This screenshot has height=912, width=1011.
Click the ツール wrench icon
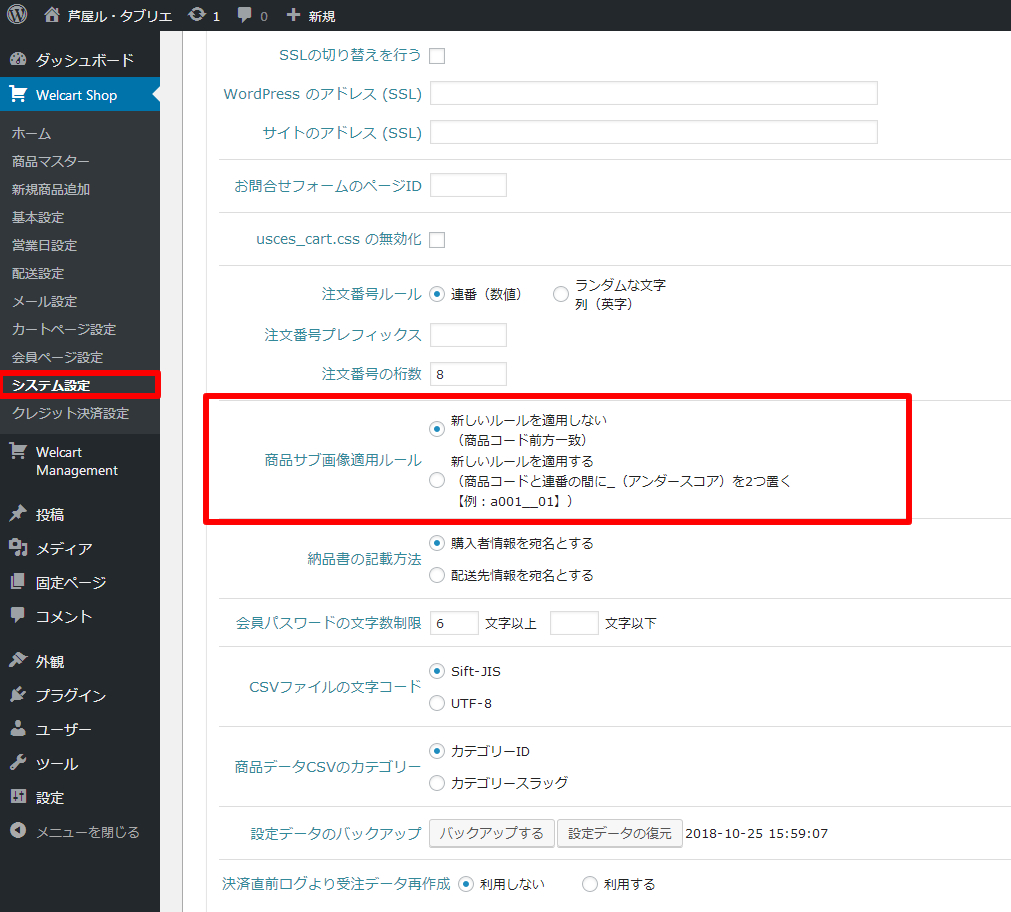[18, 762]
